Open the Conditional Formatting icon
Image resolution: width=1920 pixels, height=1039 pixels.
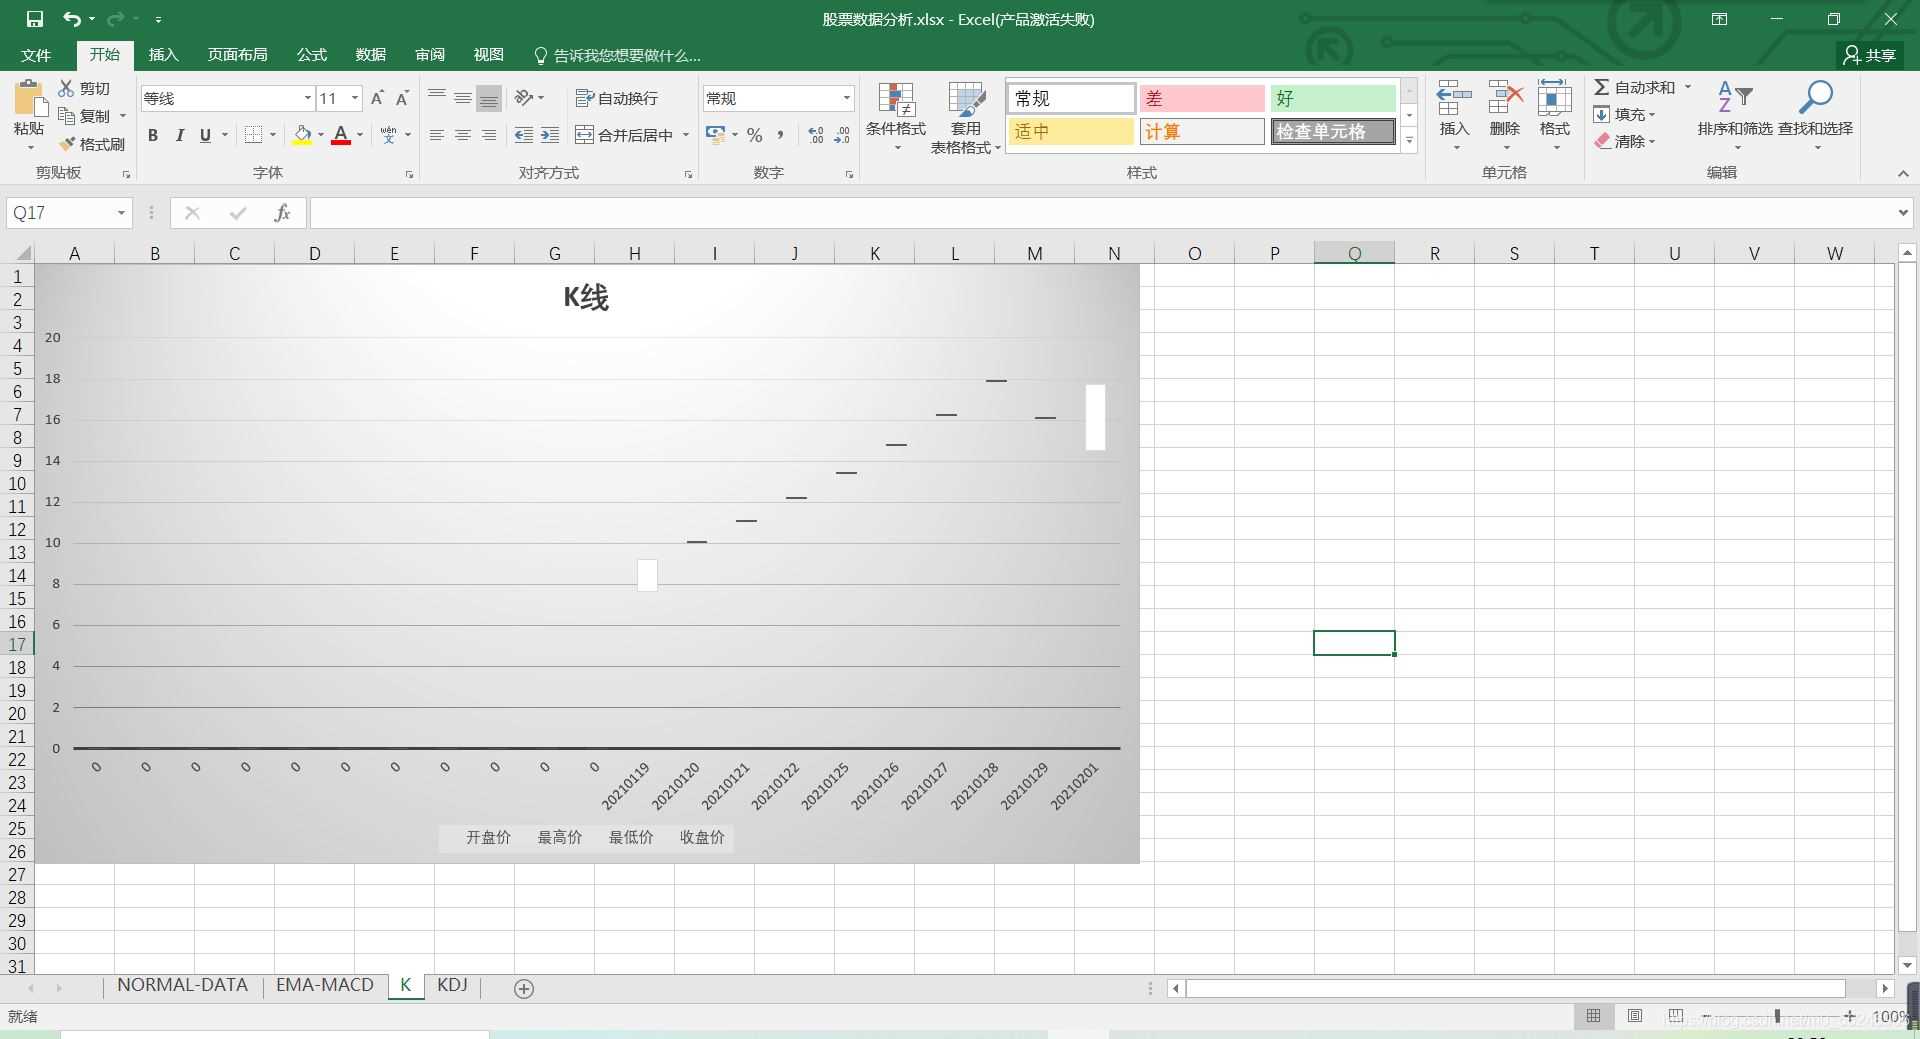(x=896, y=101)
